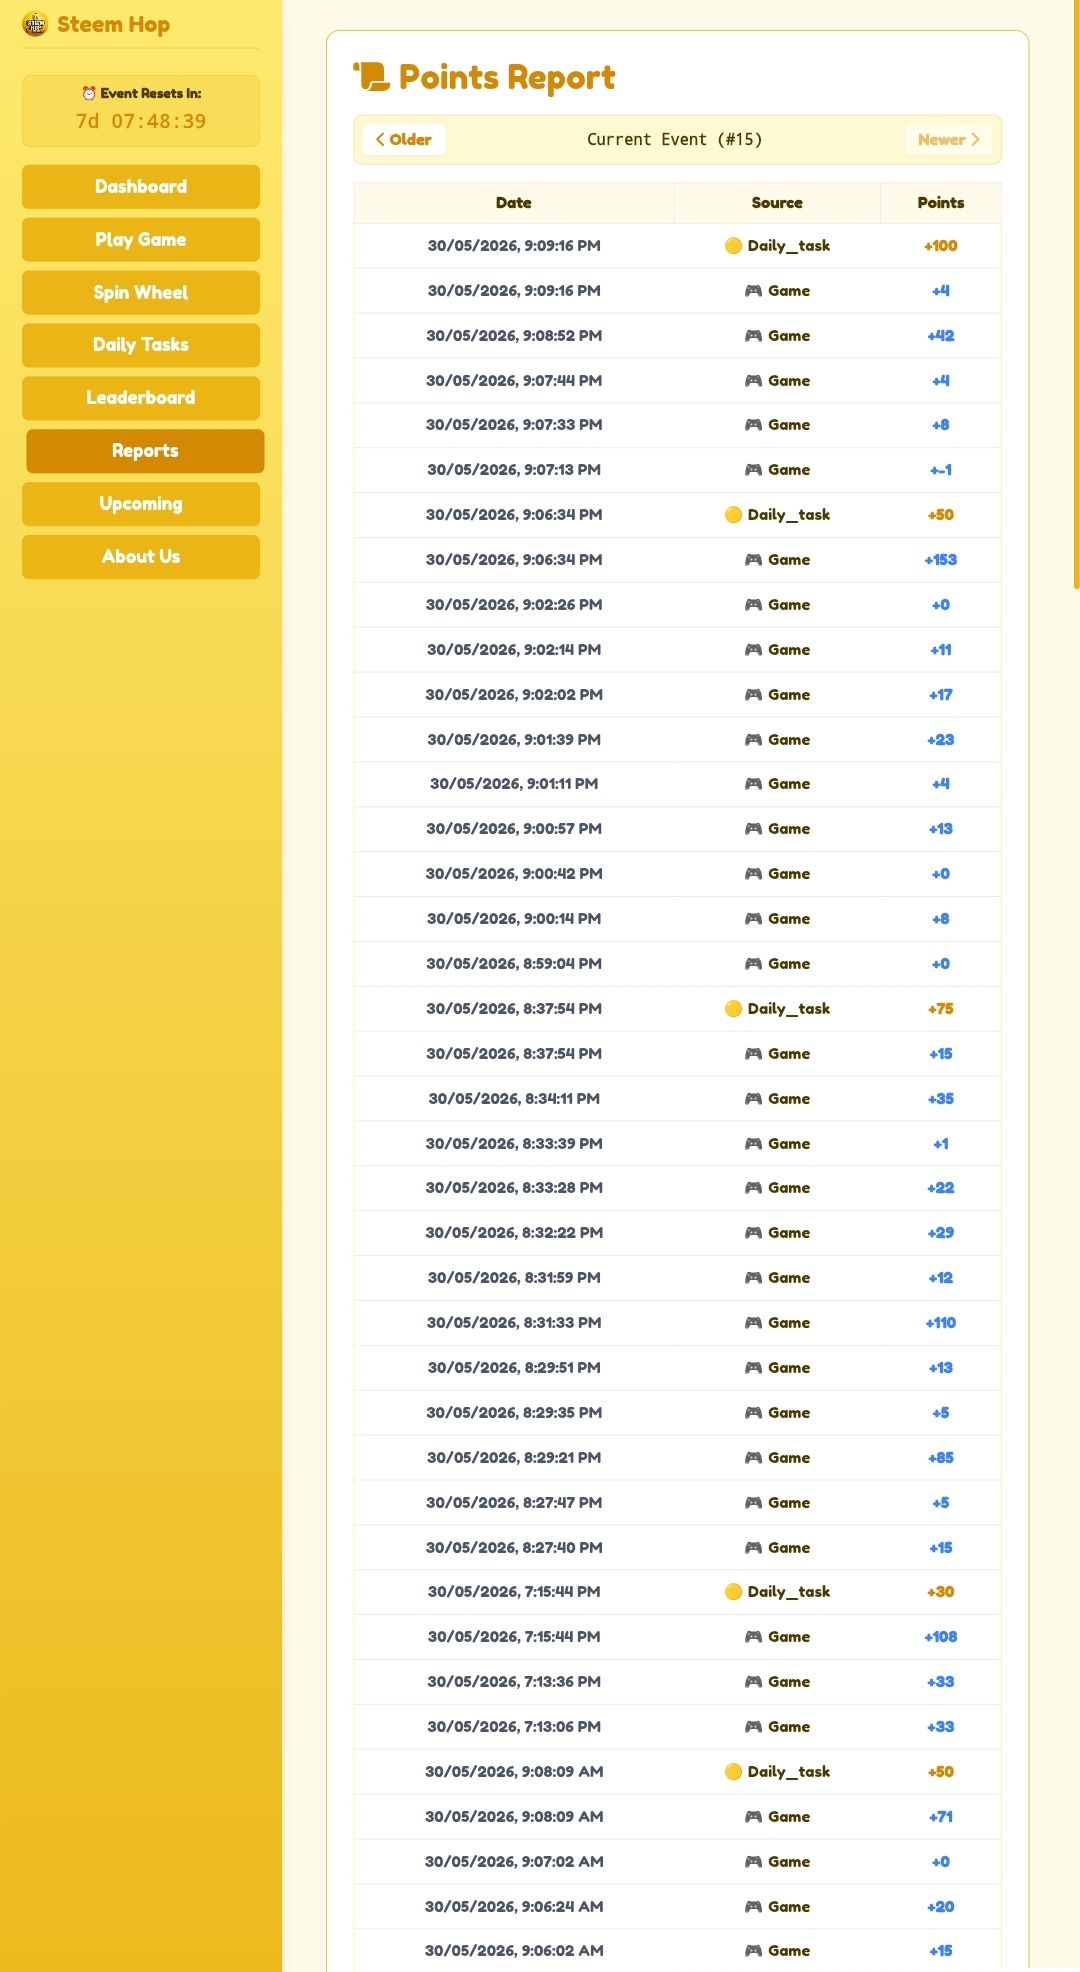Click the Points Report scroll icon
Image resolution: width=1080 pixels, height=1972 pixels.
[372, 77]
